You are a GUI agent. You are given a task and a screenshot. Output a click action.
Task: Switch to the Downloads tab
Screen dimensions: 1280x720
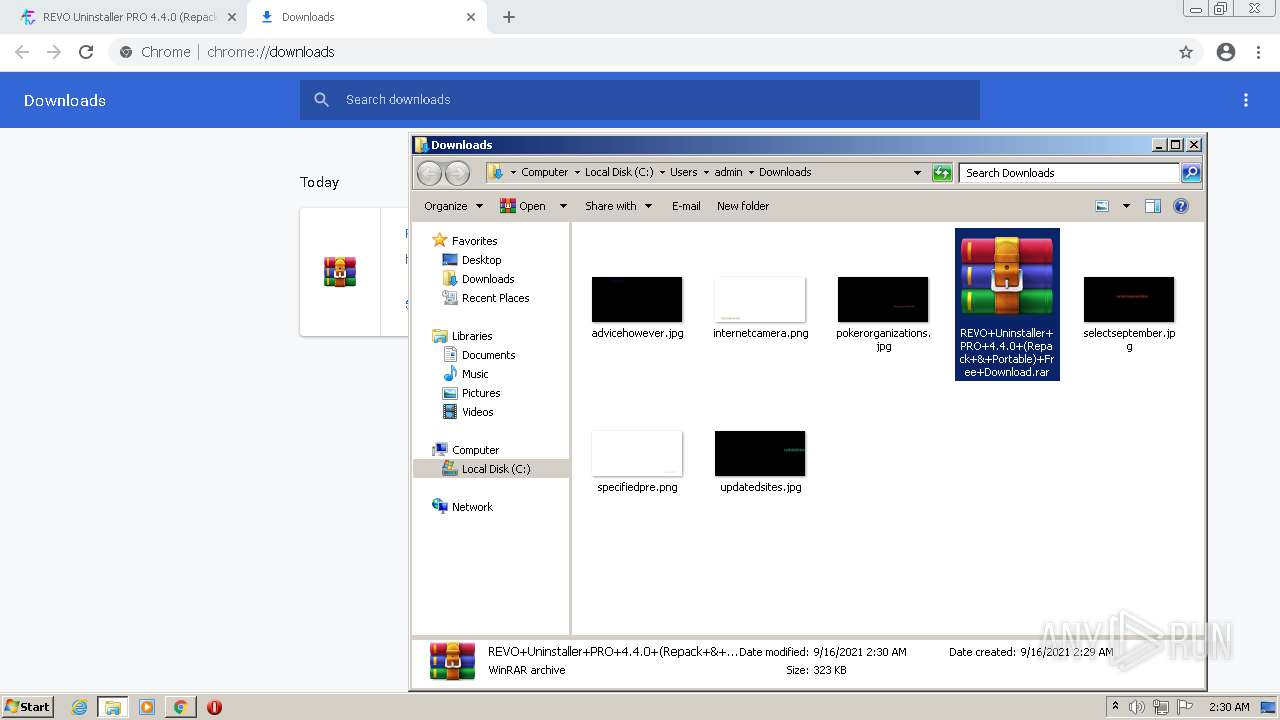[367, 17]
